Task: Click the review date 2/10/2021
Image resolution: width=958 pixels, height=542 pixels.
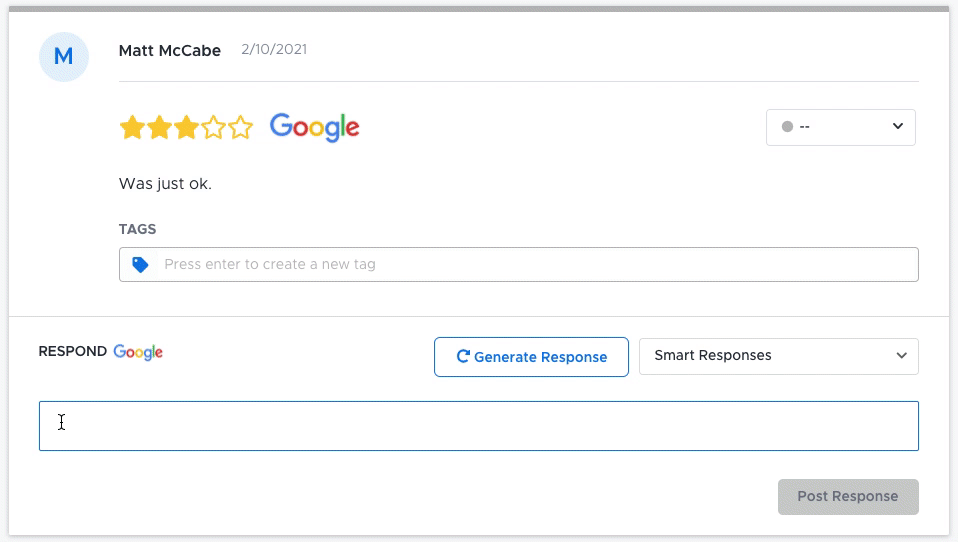Action: [274, 49]
